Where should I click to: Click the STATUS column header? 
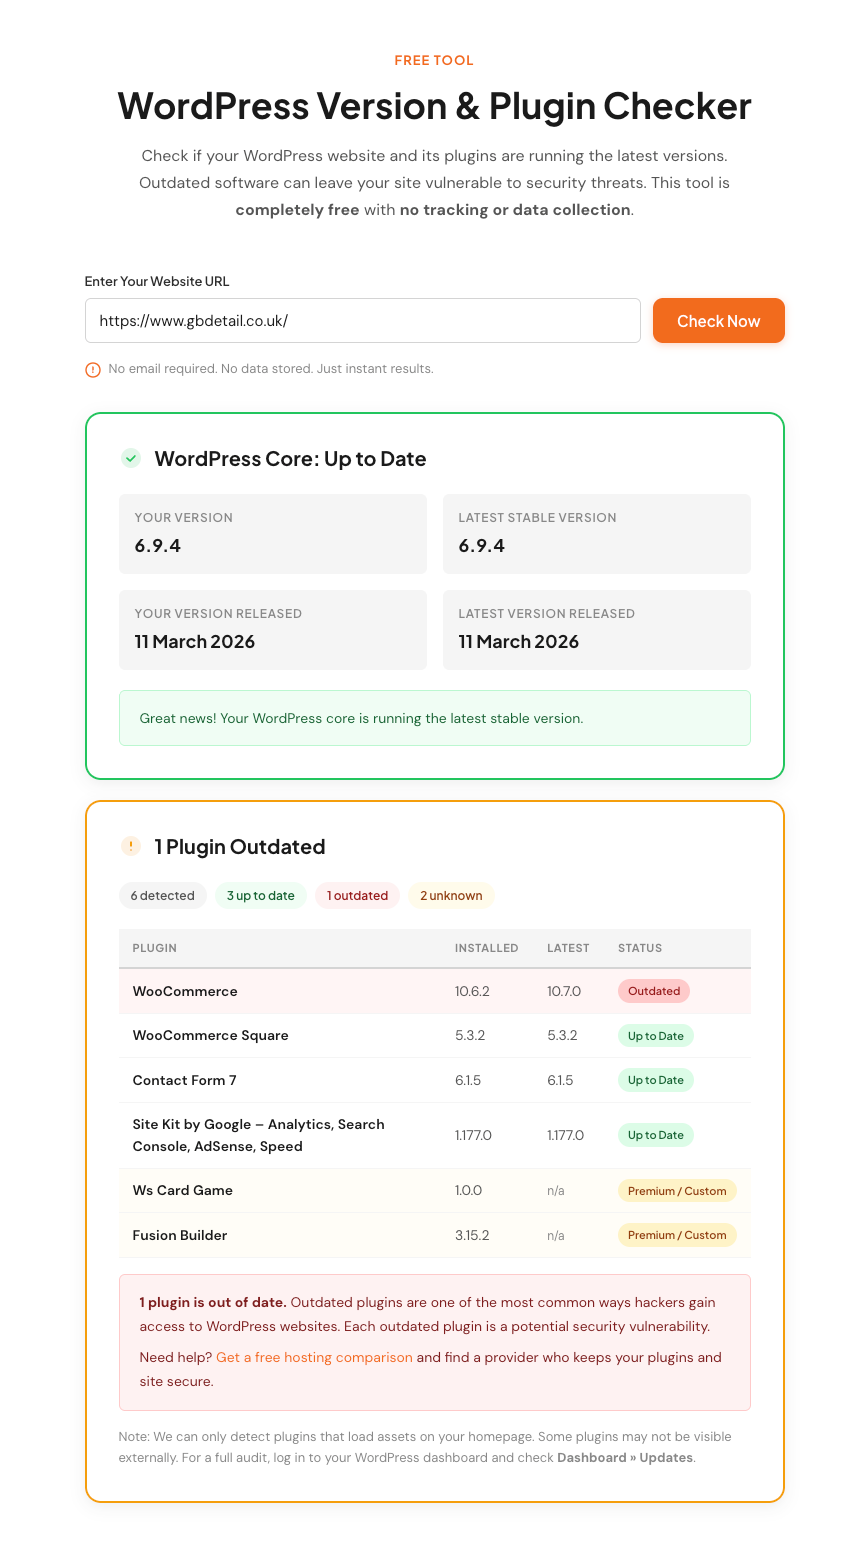tap(640, 948)
